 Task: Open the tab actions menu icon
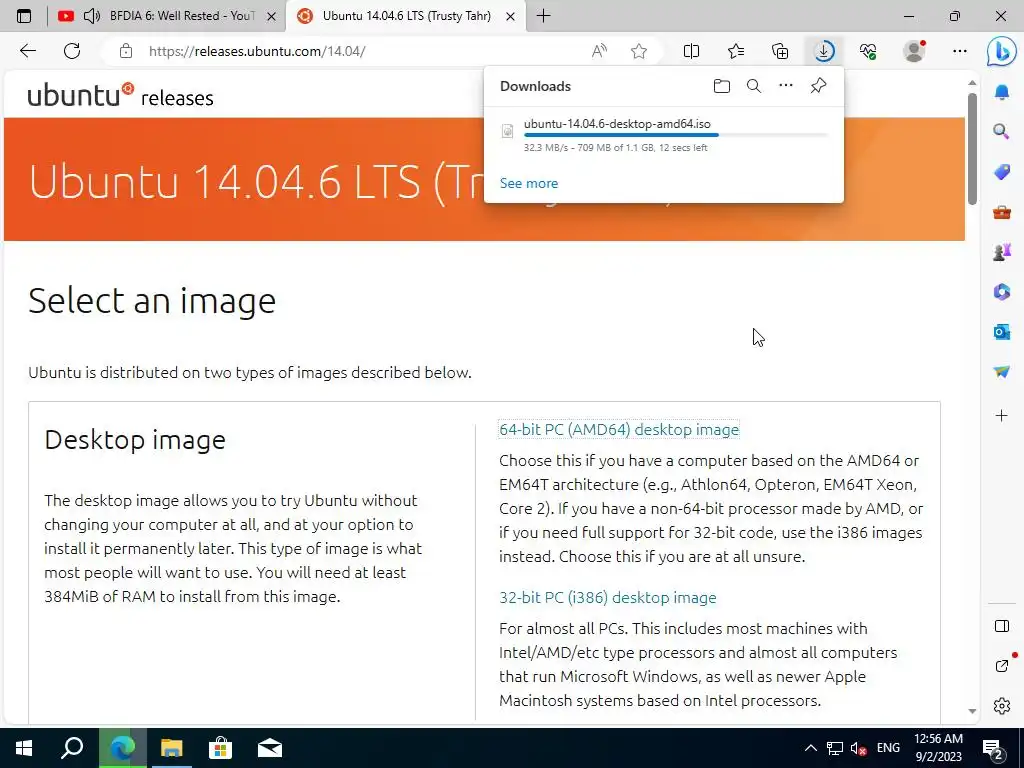tap(24, 16)
